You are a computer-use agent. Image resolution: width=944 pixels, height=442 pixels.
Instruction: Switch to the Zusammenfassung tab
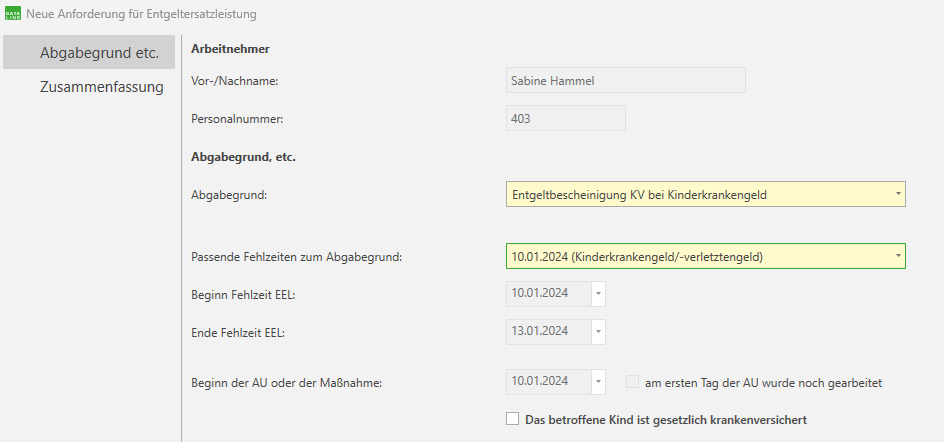pos(101,87)
